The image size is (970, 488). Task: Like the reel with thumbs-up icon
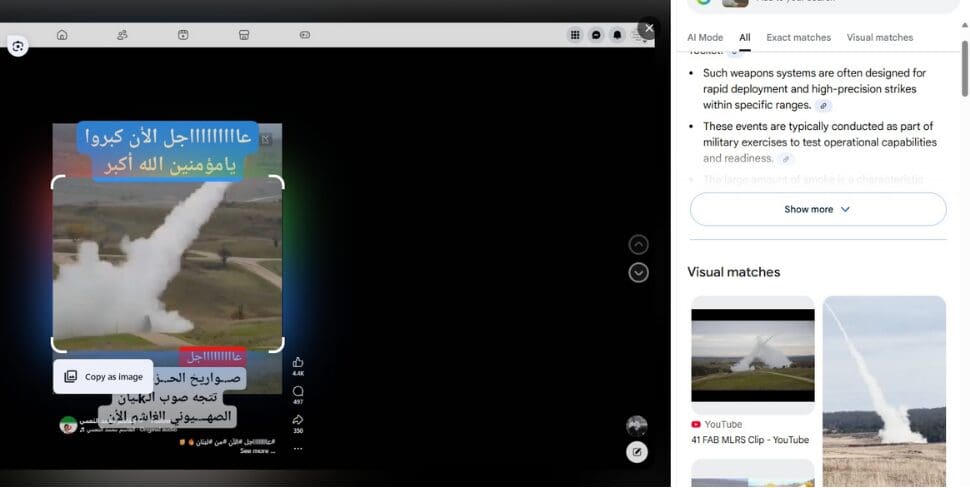pyautogui.click(x=298, y=362)
